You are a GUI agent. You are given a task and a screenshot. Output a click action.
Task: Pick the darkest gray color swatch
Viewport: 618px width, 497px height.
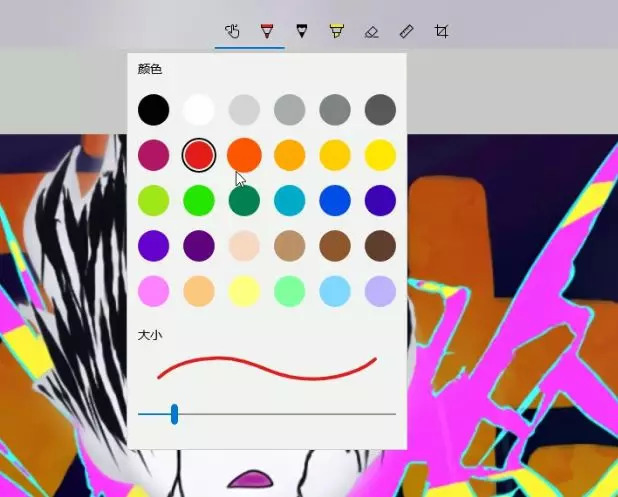380,110
